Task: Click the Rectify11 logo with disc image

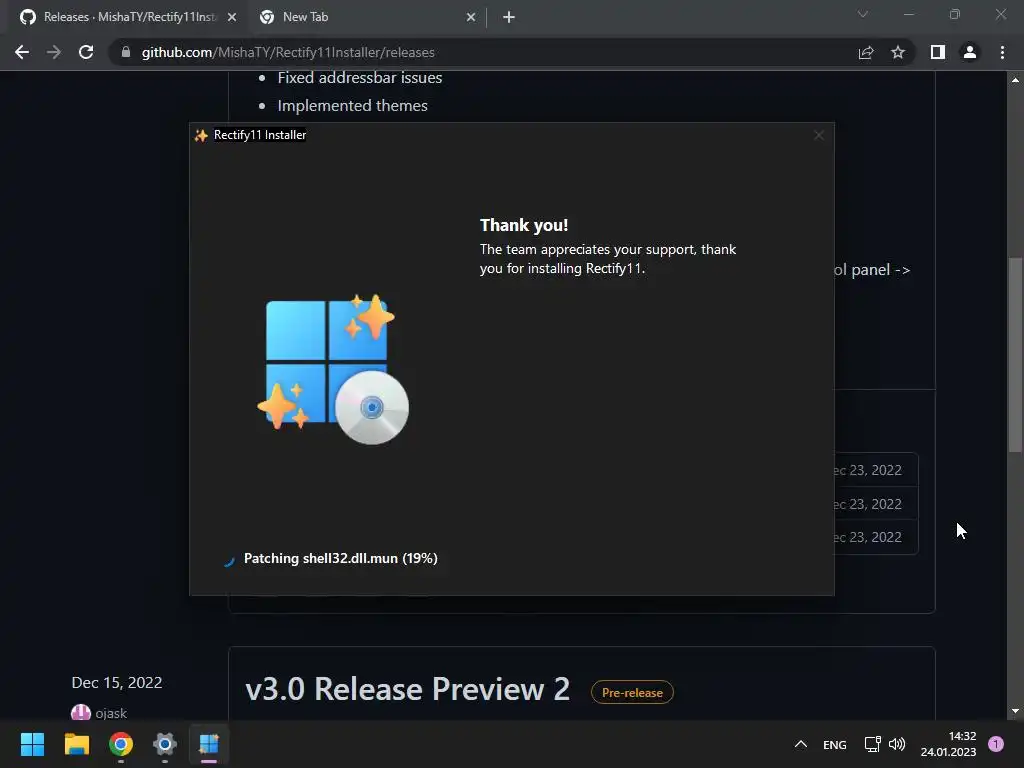Action: tap(333, 370)
